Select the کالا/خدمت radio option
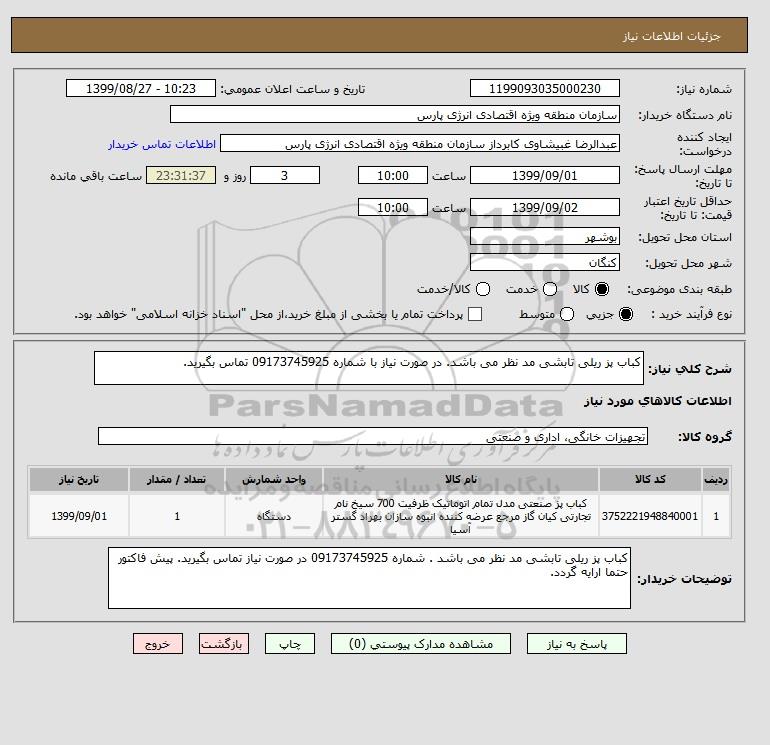Viewport: 770px width, 745px height. (x=483, y=289)
